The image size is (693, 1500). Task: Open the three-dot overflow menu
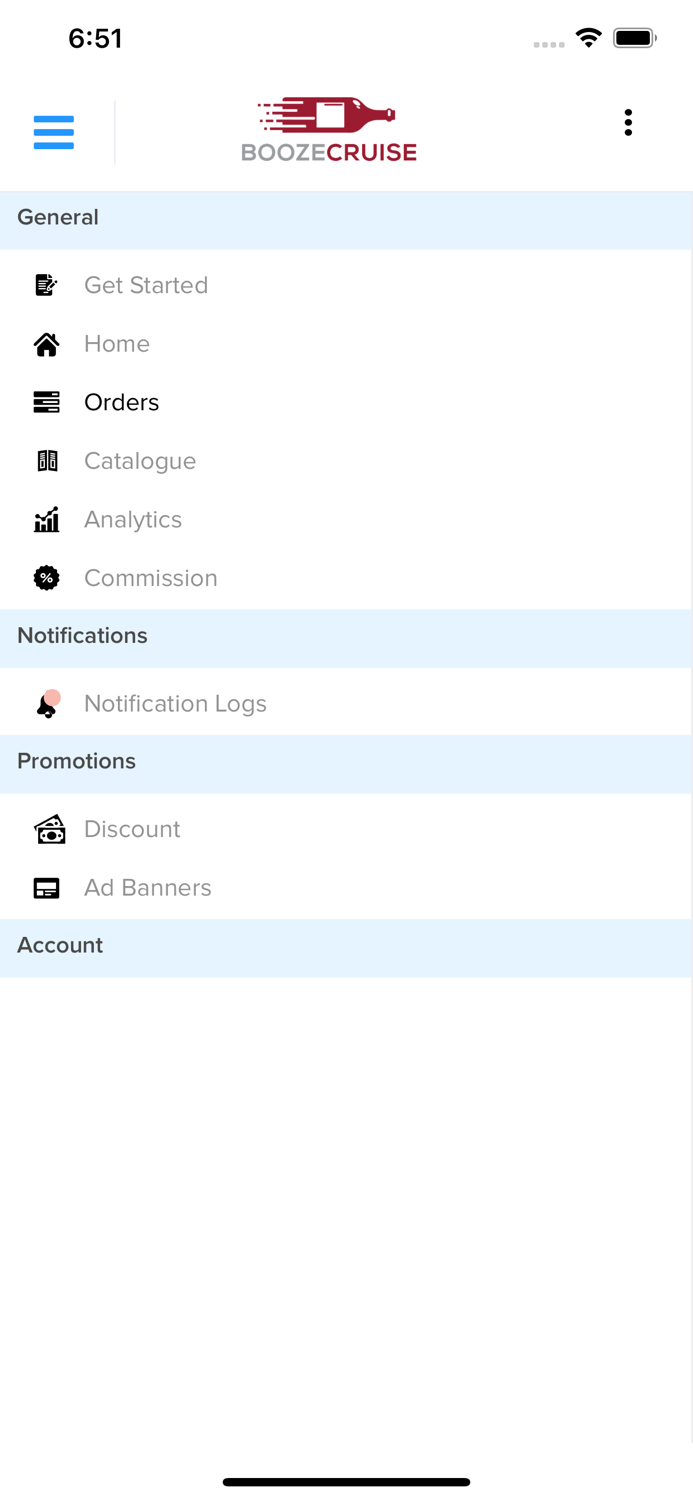(x=628, y=123)
